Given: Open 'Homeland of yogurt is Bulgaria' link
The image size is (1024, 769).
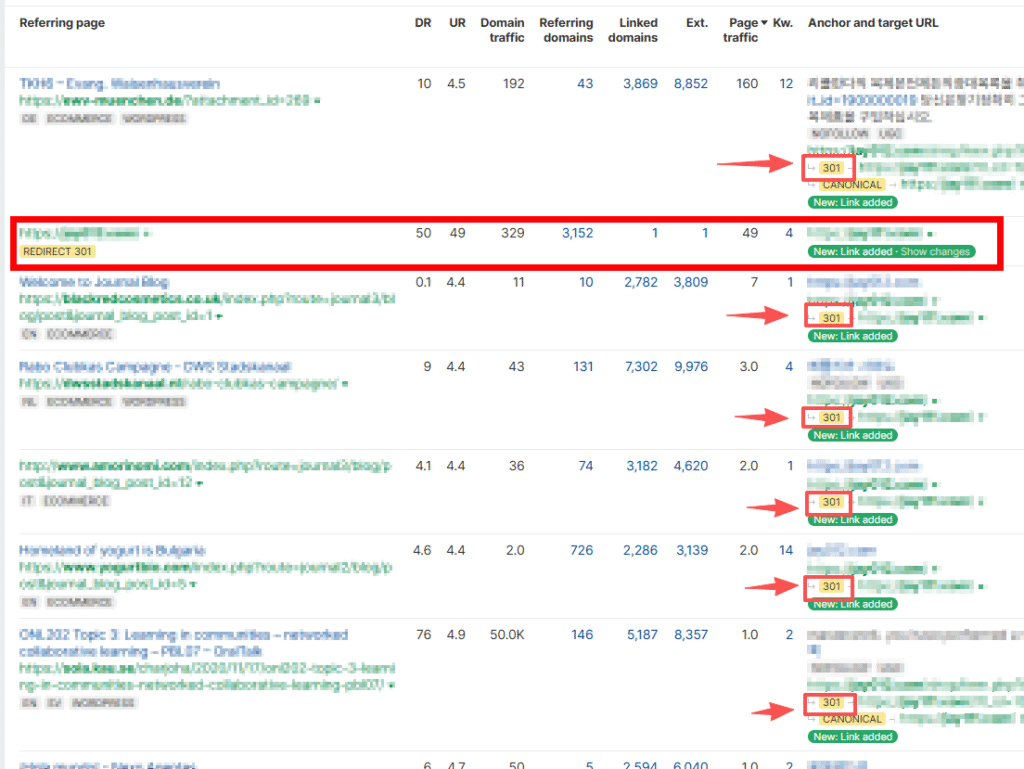Looking at the screenshot, I should (112, 550).
